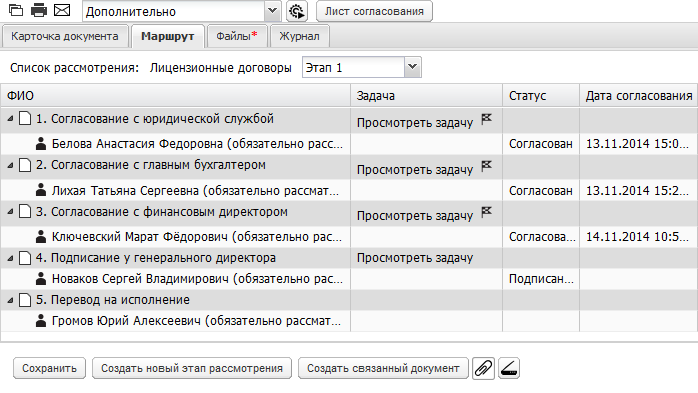Click the printer icon
Viewport: 698px width, 393px height.
(x=39, y=10)
